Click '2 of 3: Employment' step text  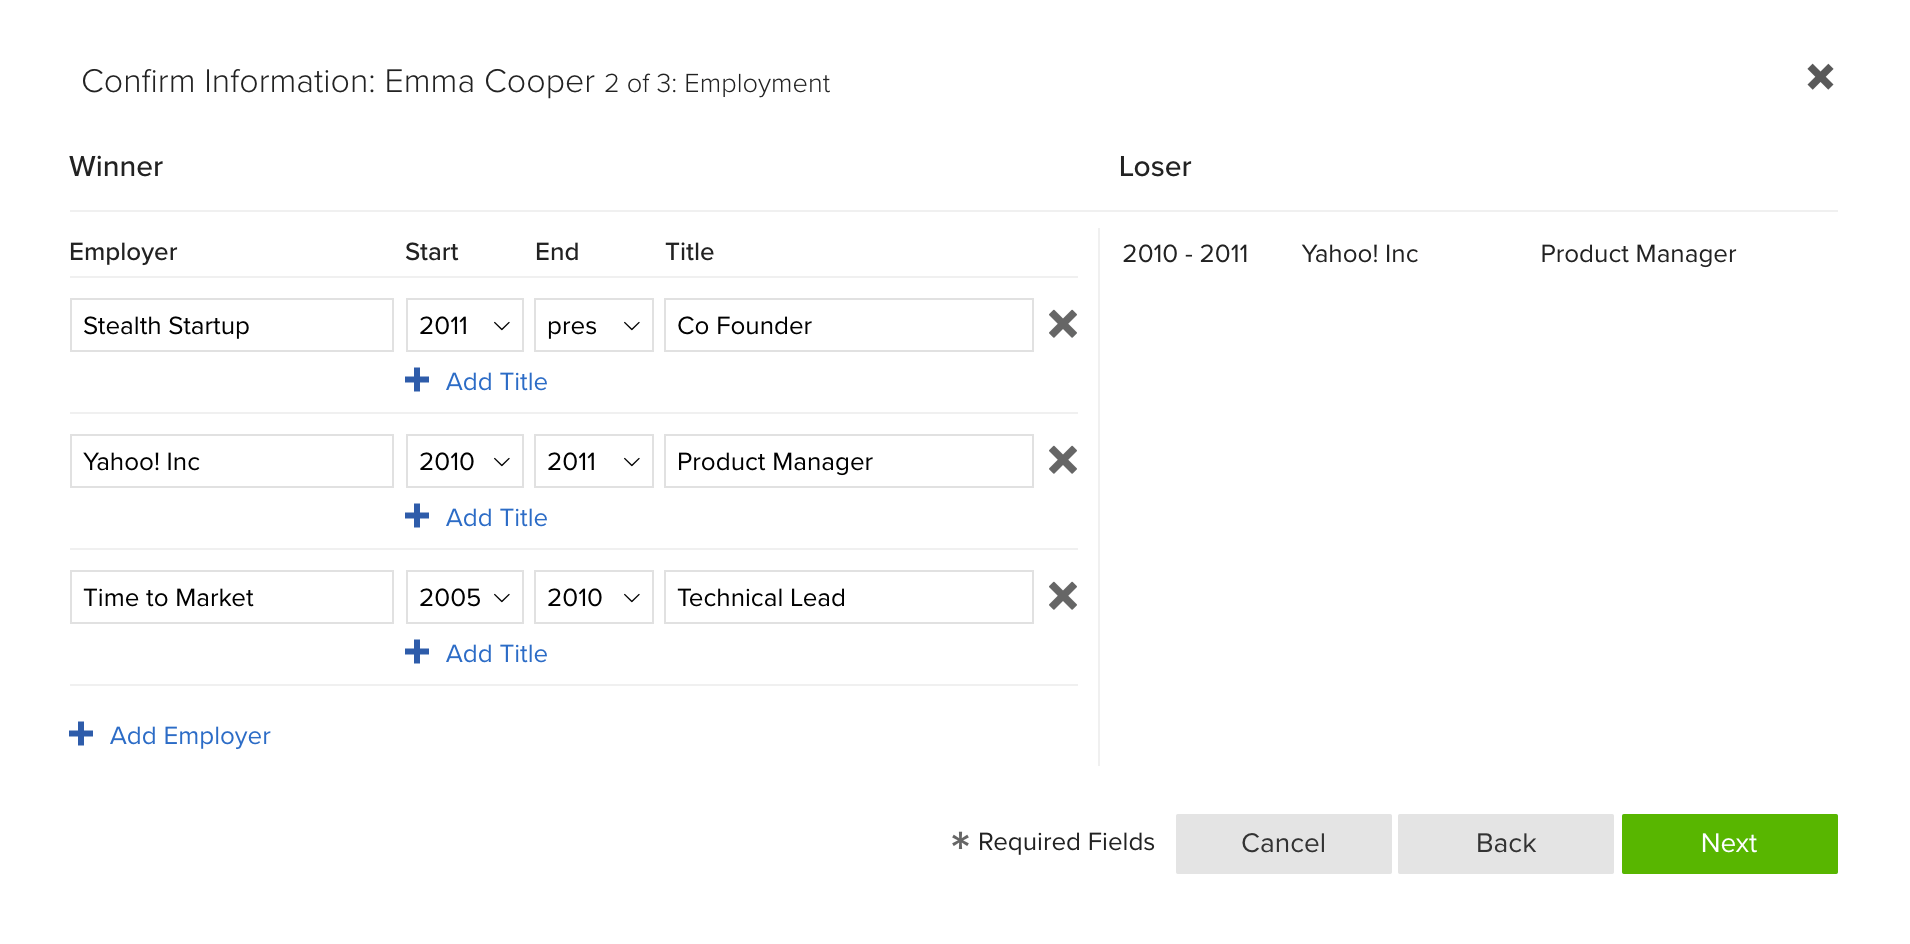point(717,83)
